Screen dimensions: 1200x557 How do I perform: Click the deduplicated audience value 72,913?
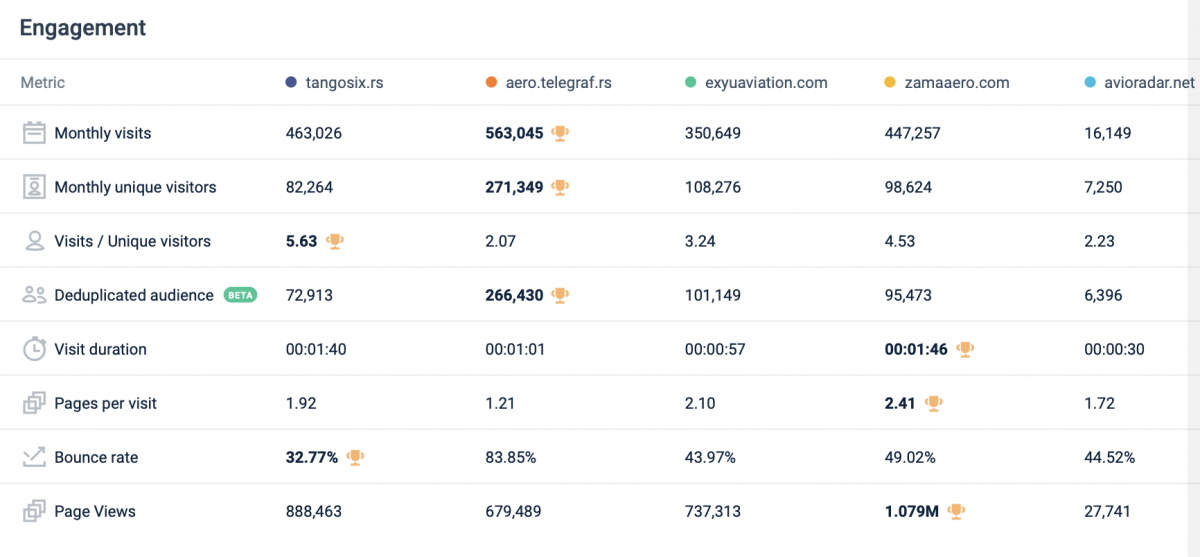pyautogui.click(x=309, y=295)
